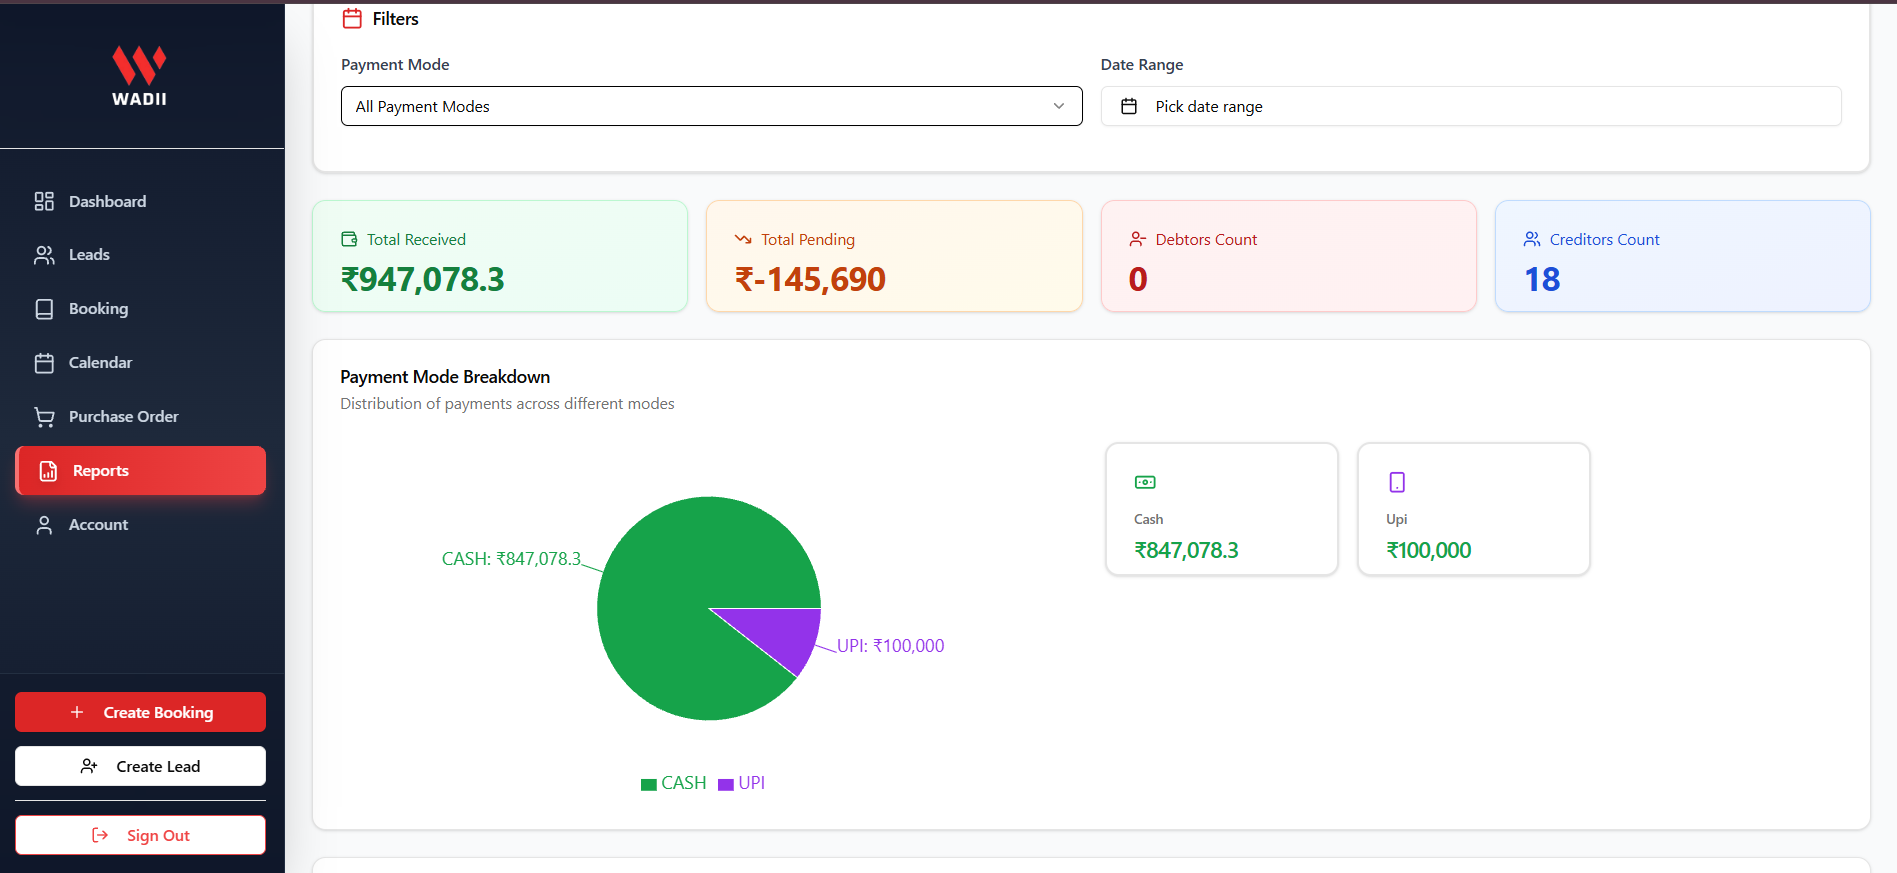Click the Sign Out arrow icon
The height and width of the screenshot is (873, 1897).
pyautogui.click(x=100, y=835)
